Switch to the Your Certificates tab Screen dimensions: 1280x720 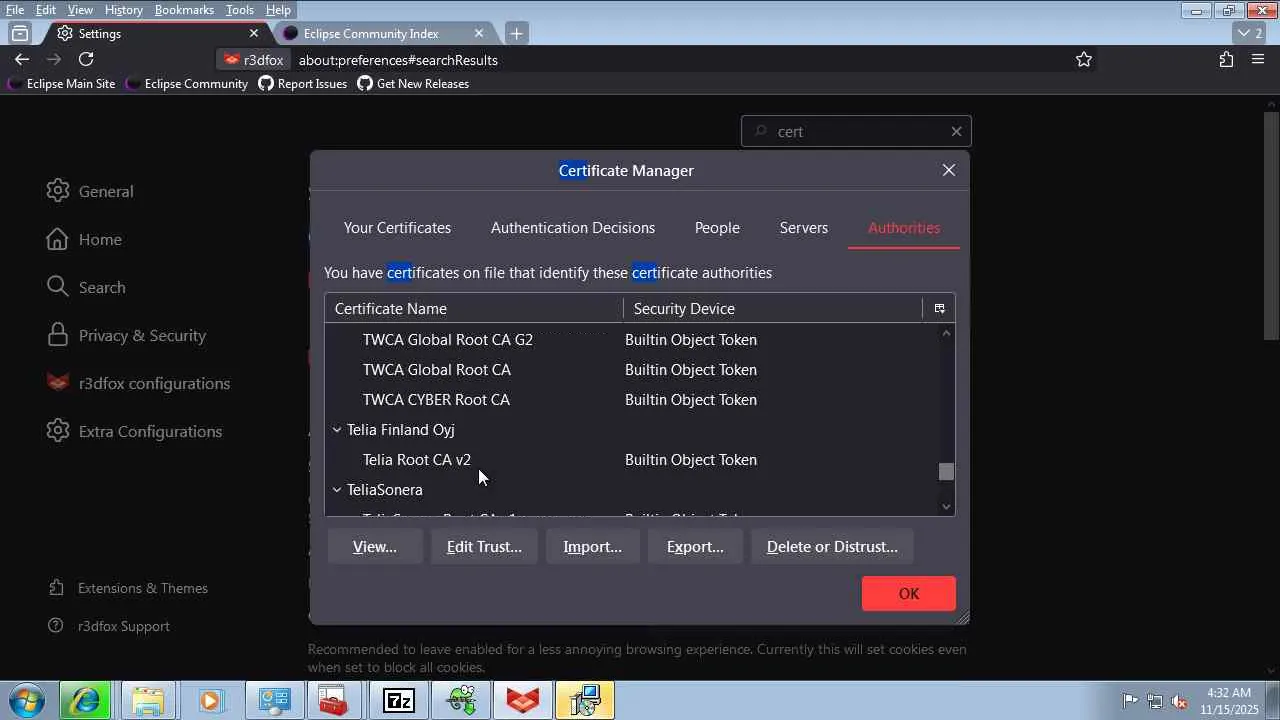(x=397, y=228)
